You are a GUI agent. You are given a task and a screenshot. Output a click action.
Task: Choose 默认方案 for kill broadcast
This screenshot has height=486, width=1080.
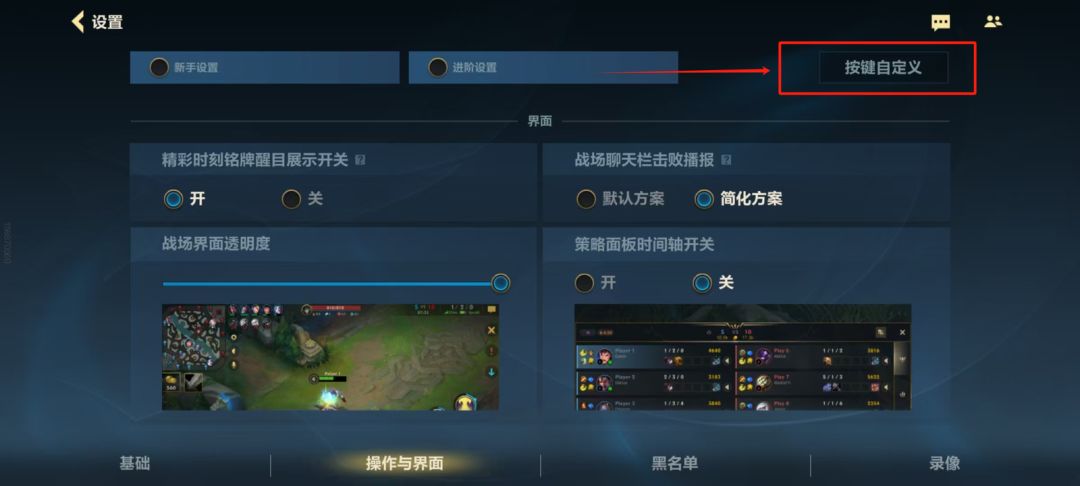(585, 199)
